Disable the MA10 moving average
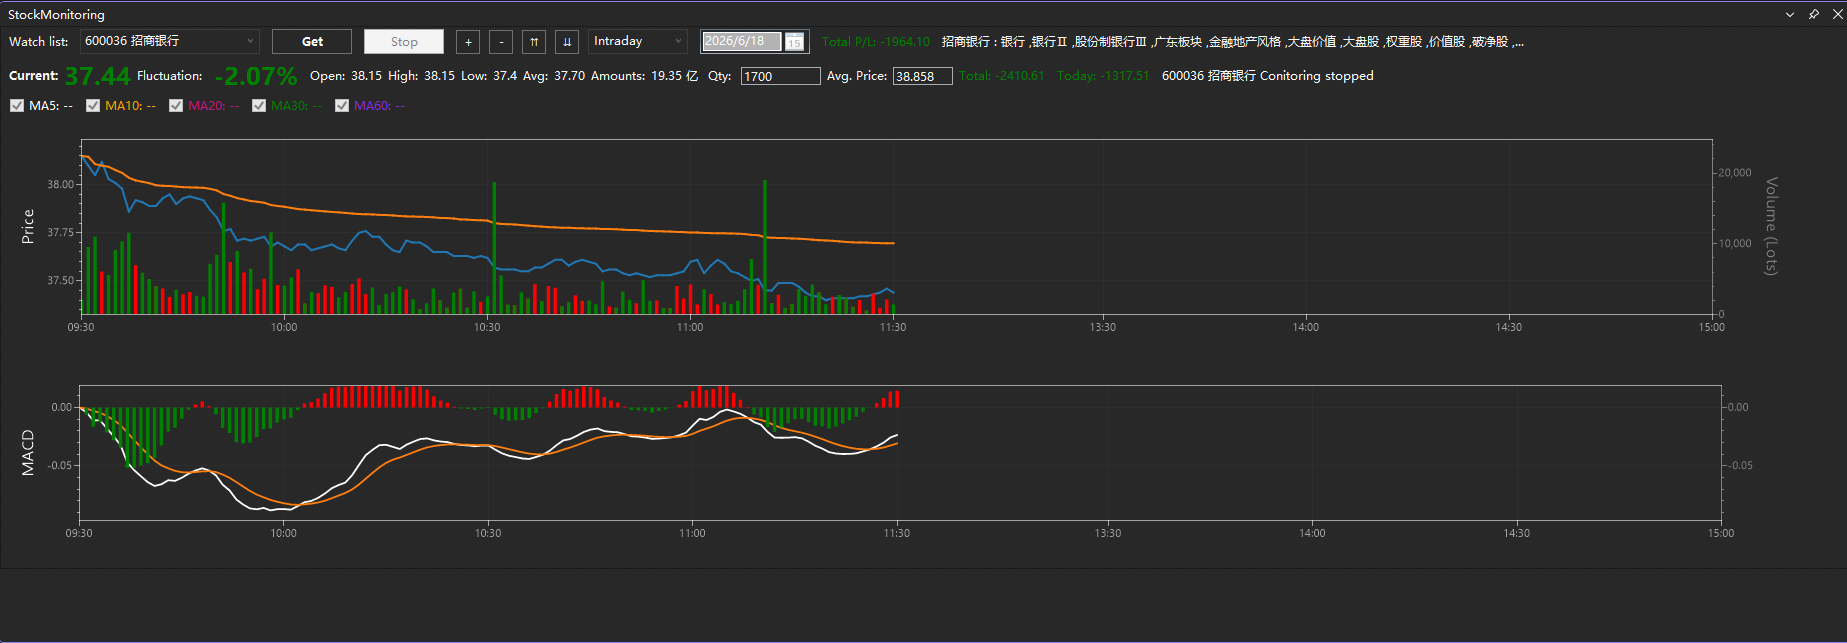The height and width of the screenshot is (643, 1847). [x=93, y=106]
